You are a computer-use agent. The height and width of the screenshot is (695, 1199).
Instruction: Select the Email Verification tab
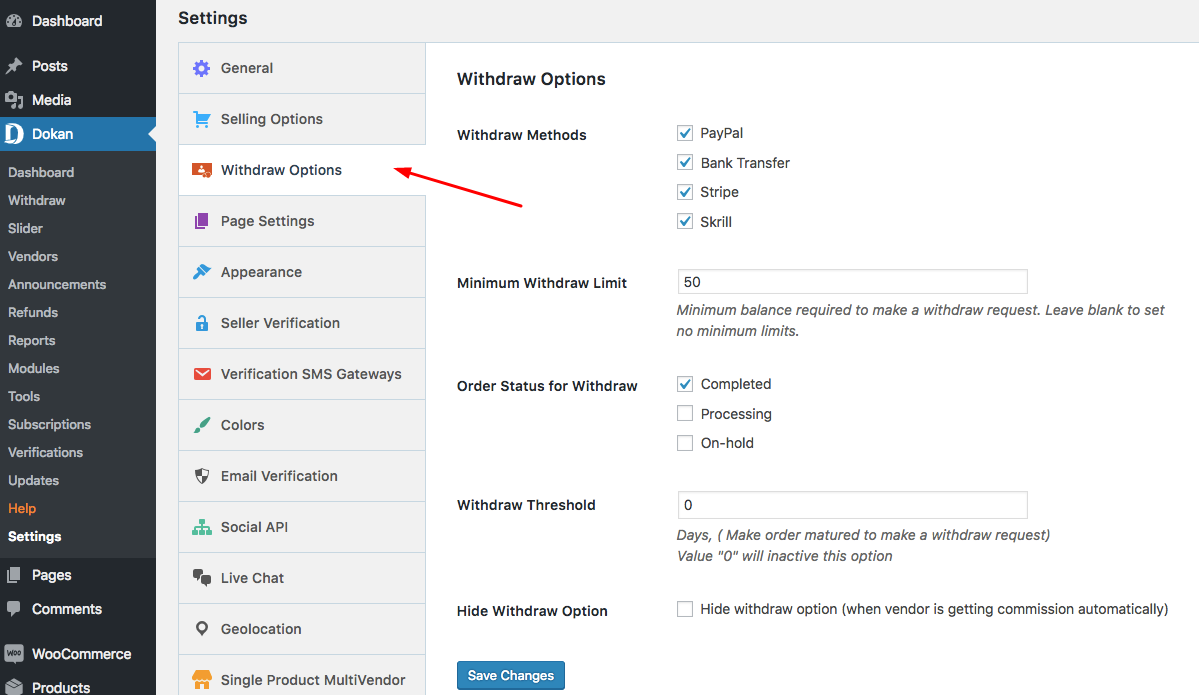302,476
